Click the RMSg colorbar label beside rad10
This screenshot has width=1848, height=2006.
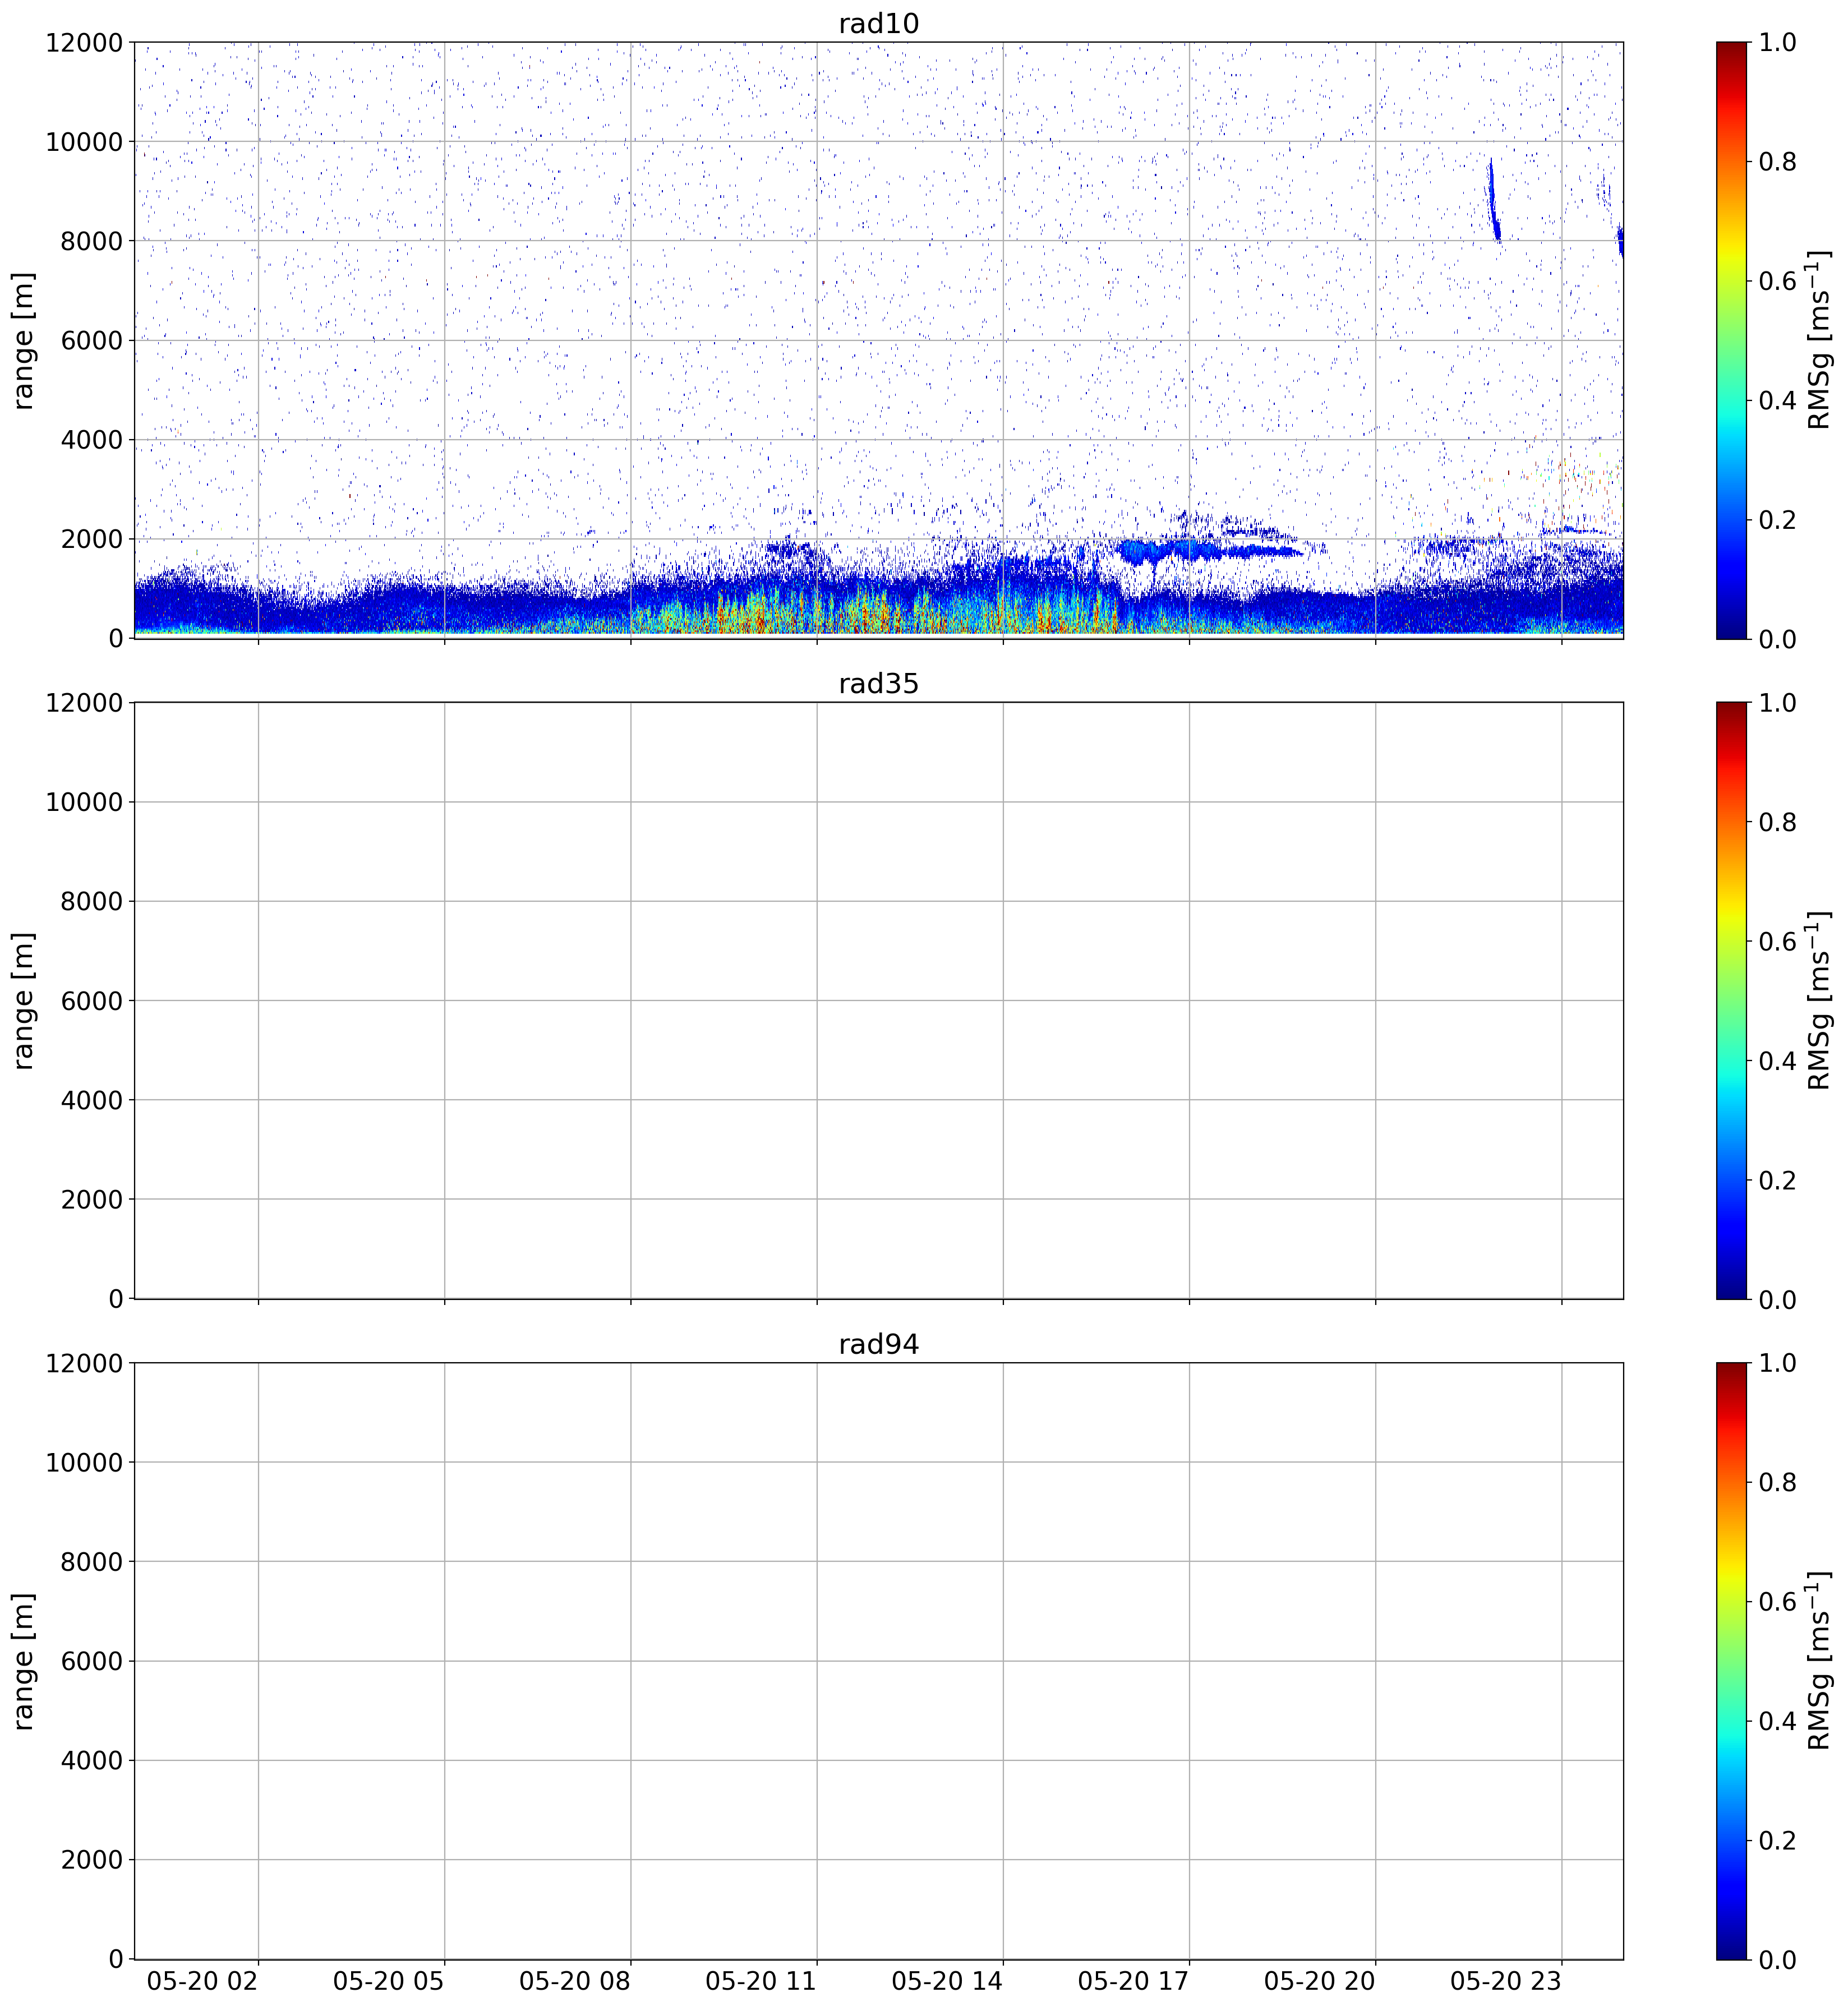(1820, 340)
